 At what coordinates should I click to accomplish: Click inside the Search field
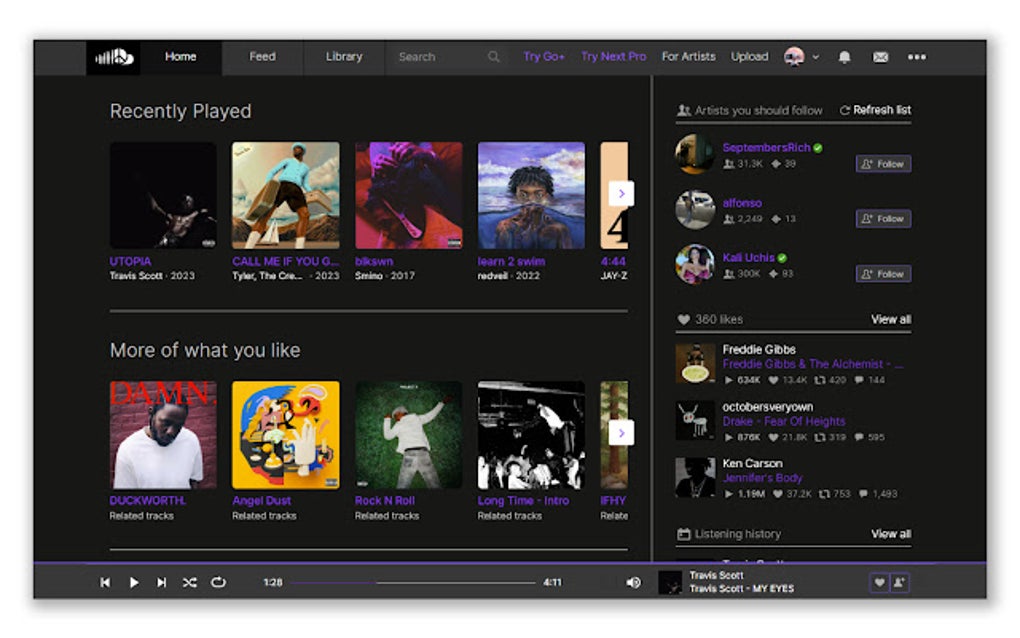[440, 57]
